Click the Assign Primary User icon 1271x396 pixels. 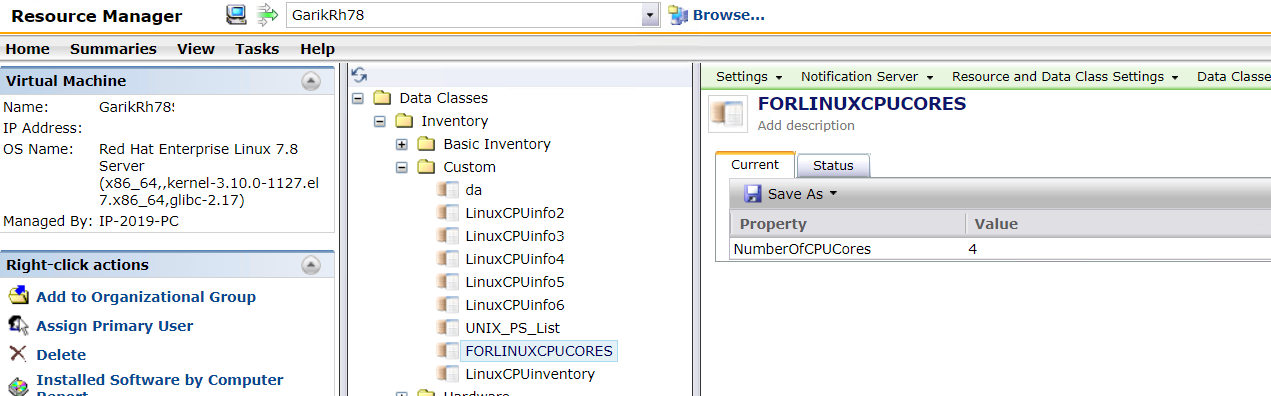[18, 325]
